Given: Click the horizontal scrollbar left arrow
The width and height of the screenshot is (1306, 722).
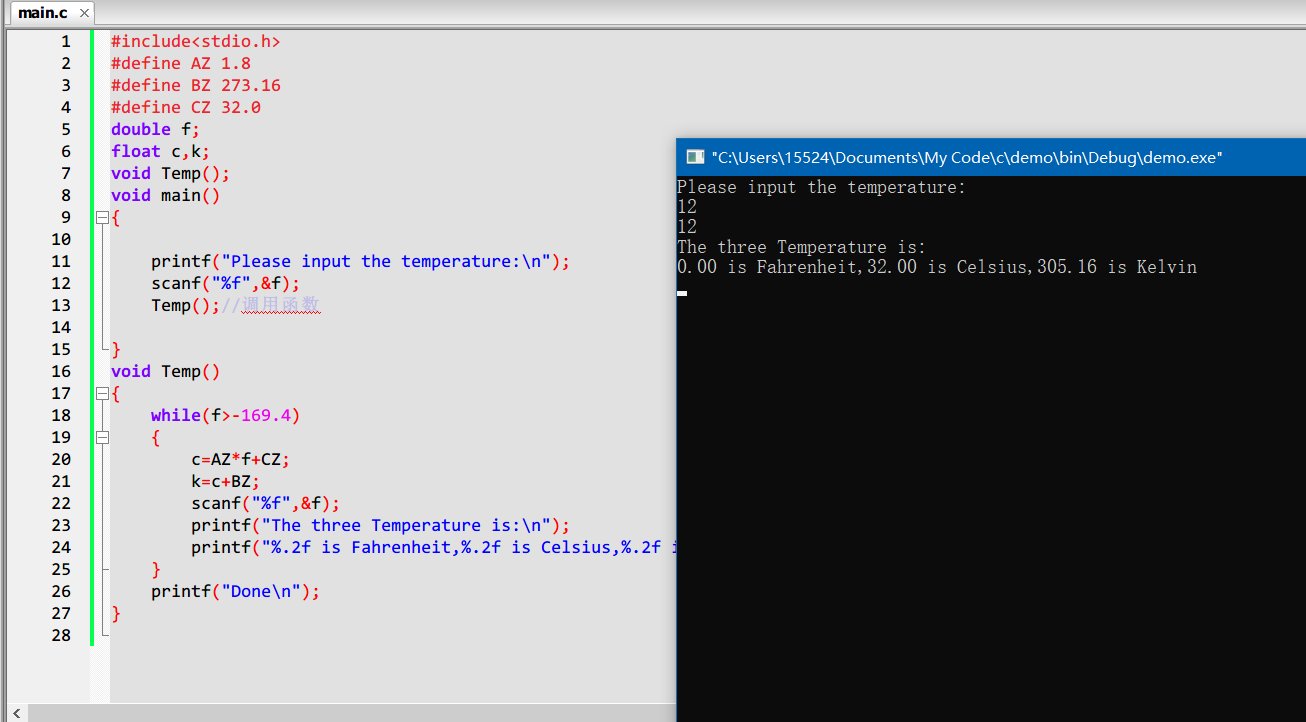Looking at the screenshot, I should 15,712.
